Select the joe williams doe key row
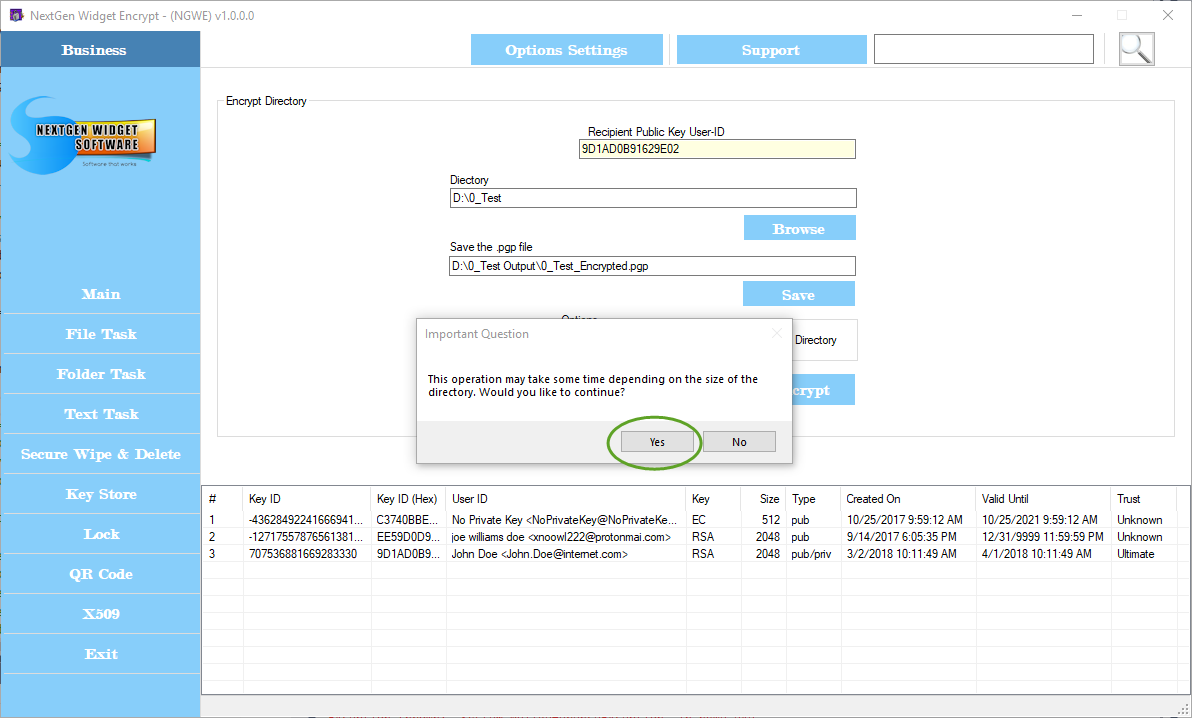Image resolution: width=1192 pixels, height=718 pixels. (x=561, y=537)
